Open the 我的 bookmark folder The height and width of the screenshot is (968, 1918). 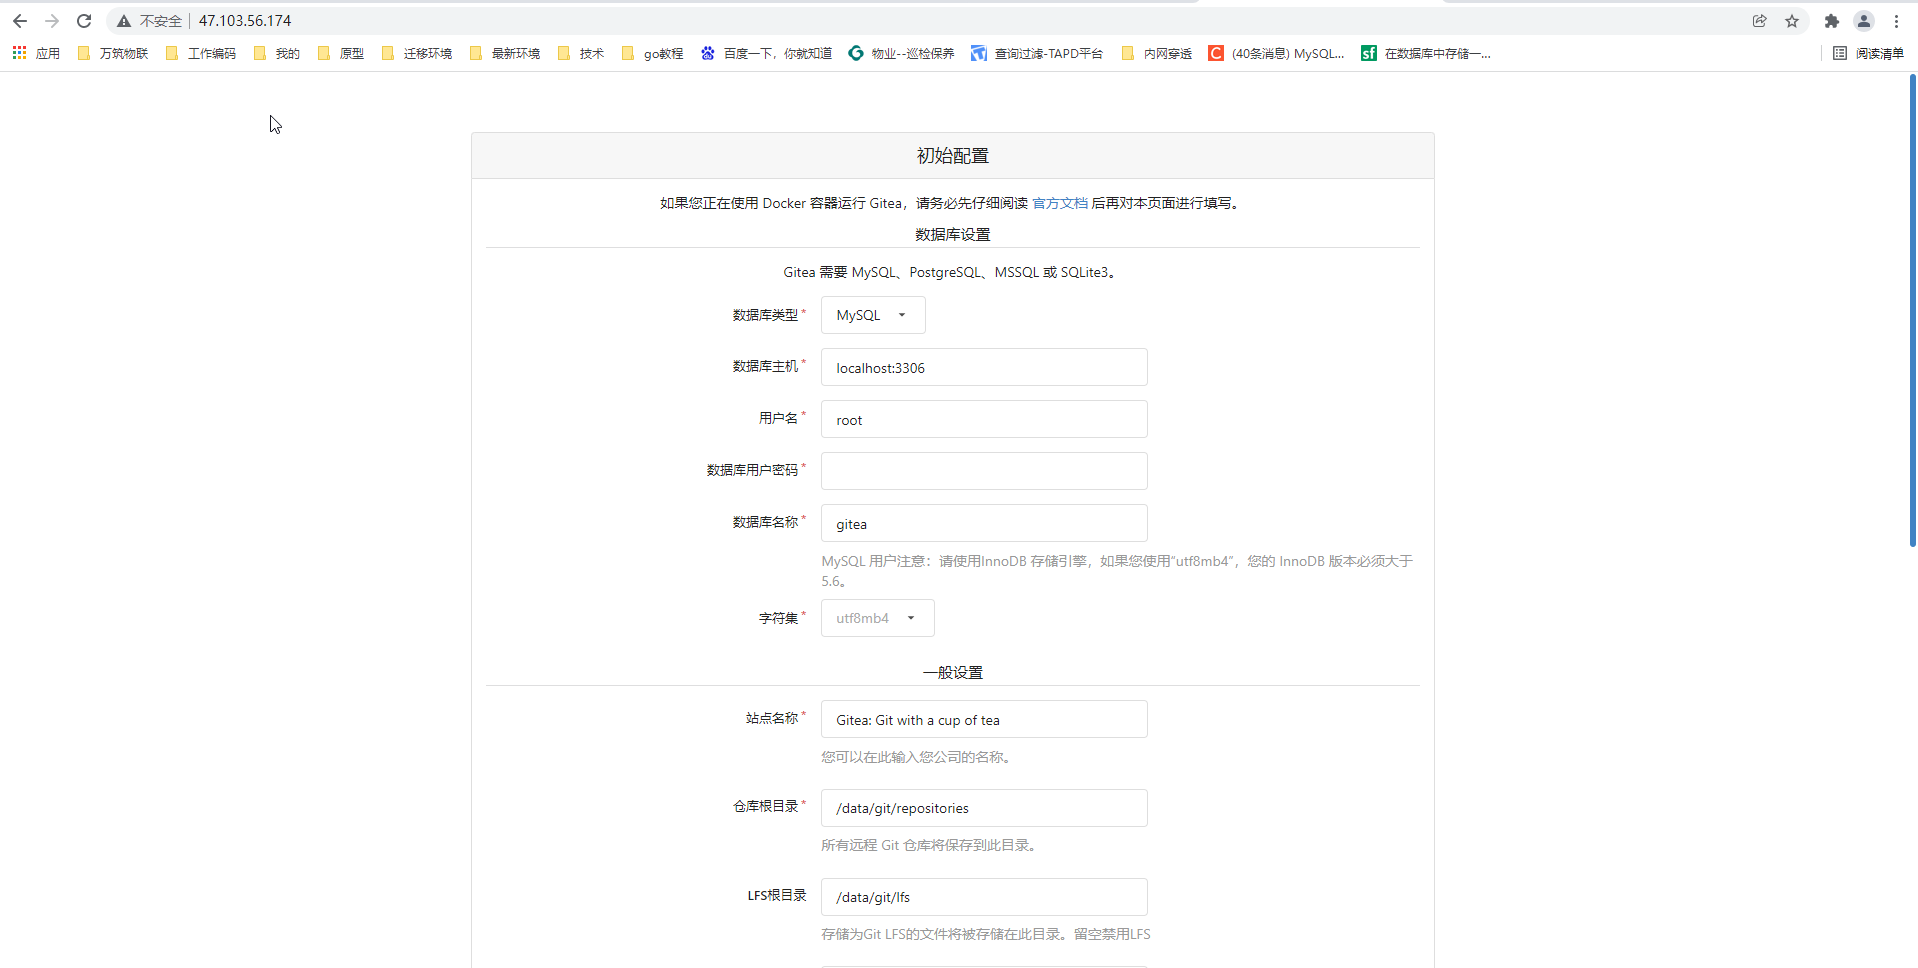pyautogui.click(x=277, y=53)
